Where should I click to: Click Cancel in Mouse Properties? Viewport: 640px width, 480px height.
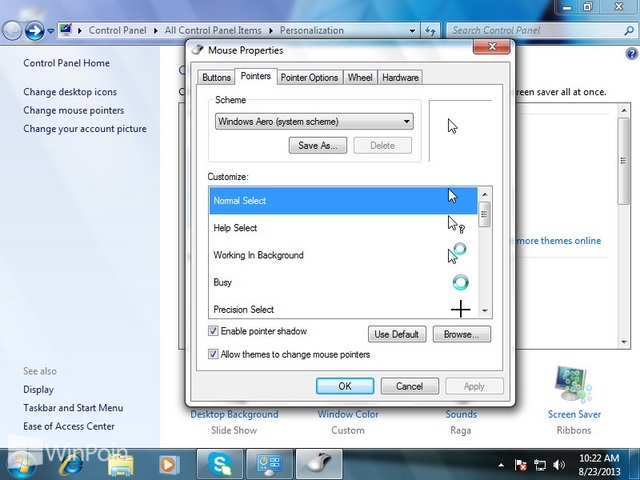point(409,386)
